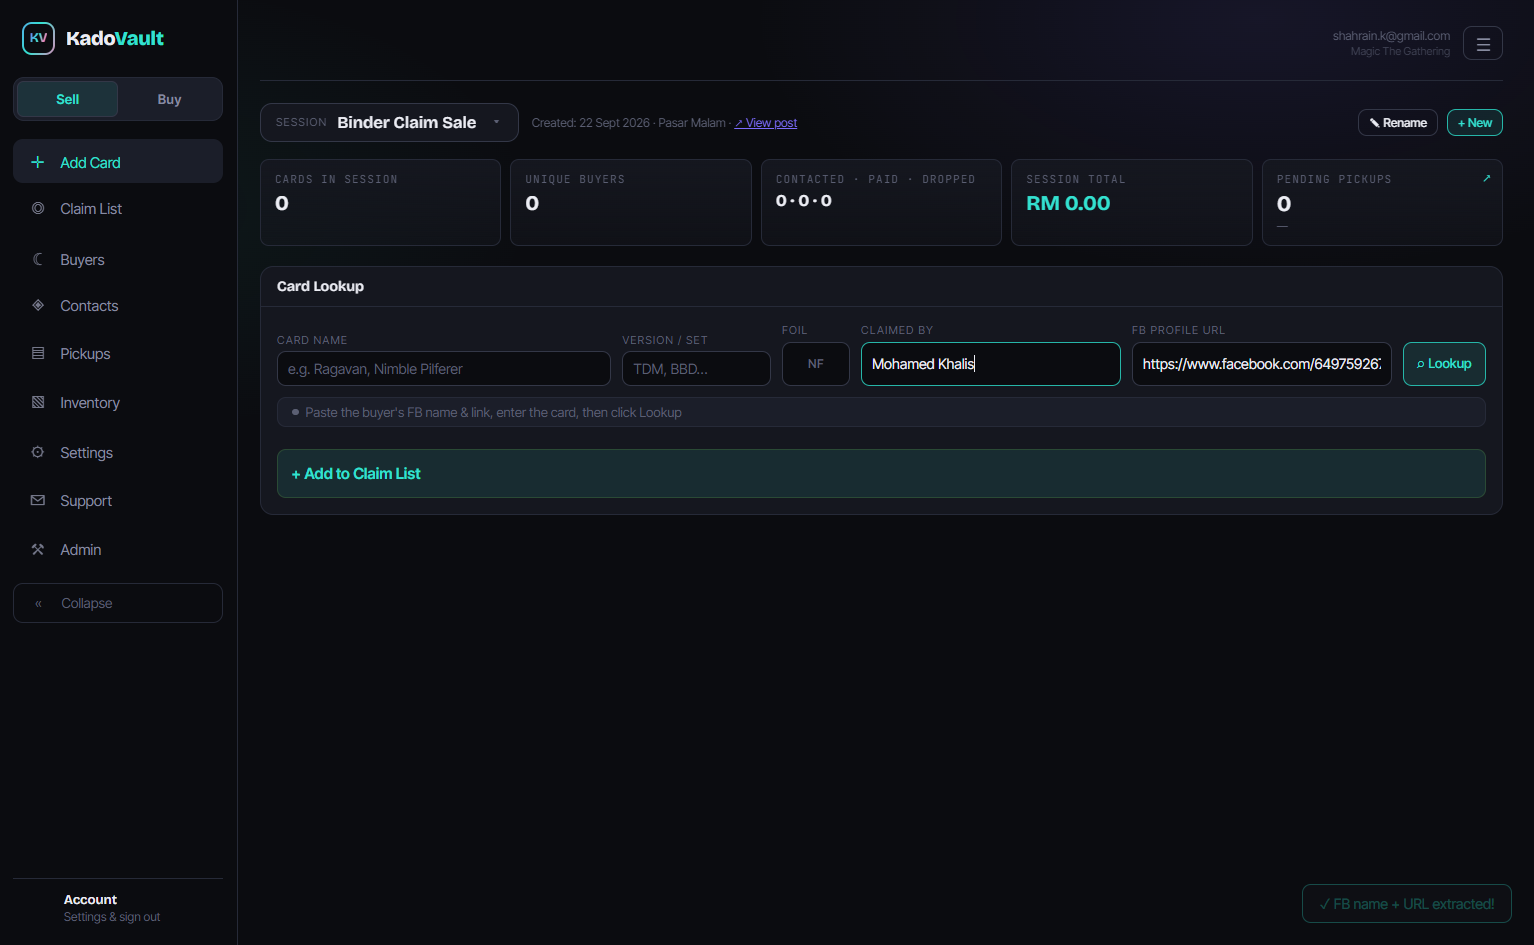Switch to Buy mode

tap(169, 99)
